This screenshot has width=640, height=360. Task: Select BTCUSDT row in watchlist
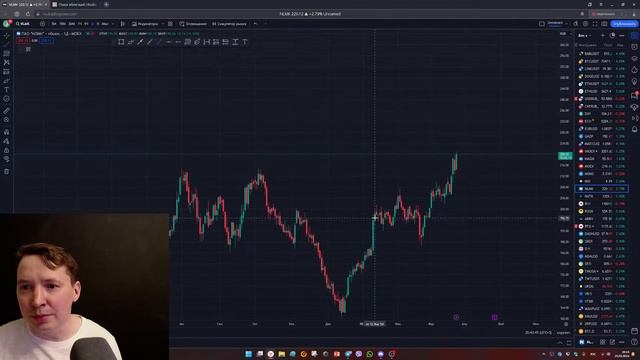click(x=602, y=61)
